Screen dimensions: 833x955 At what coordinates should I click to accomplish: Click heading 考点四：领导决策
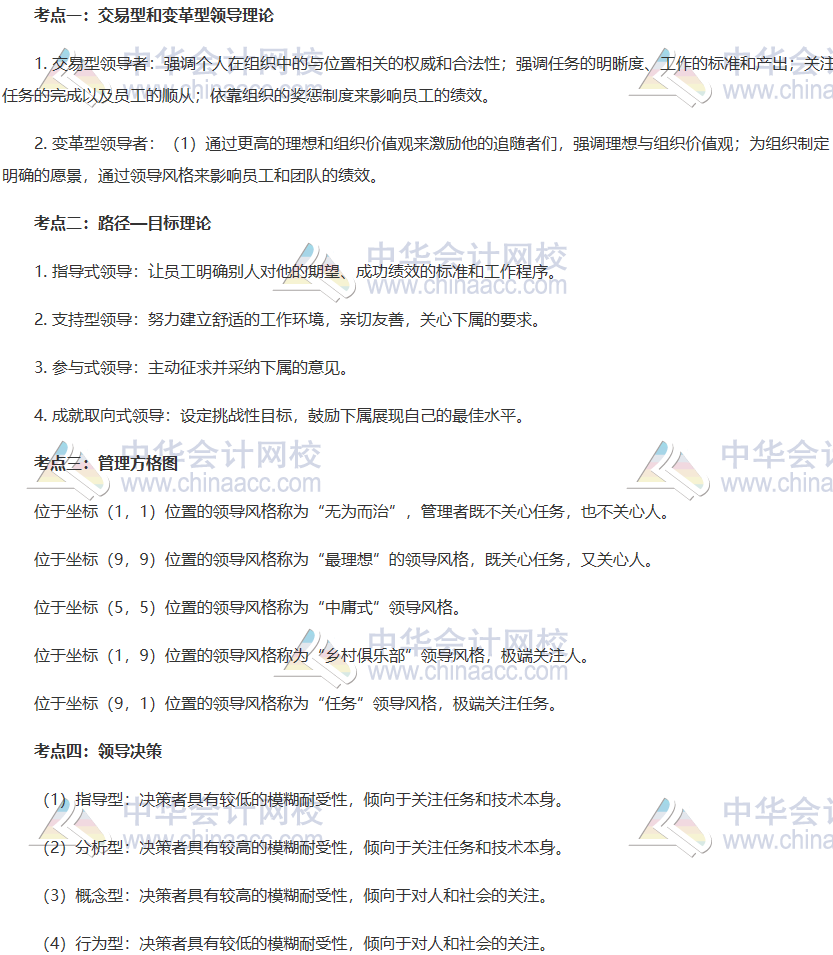(x=98, y=752)
